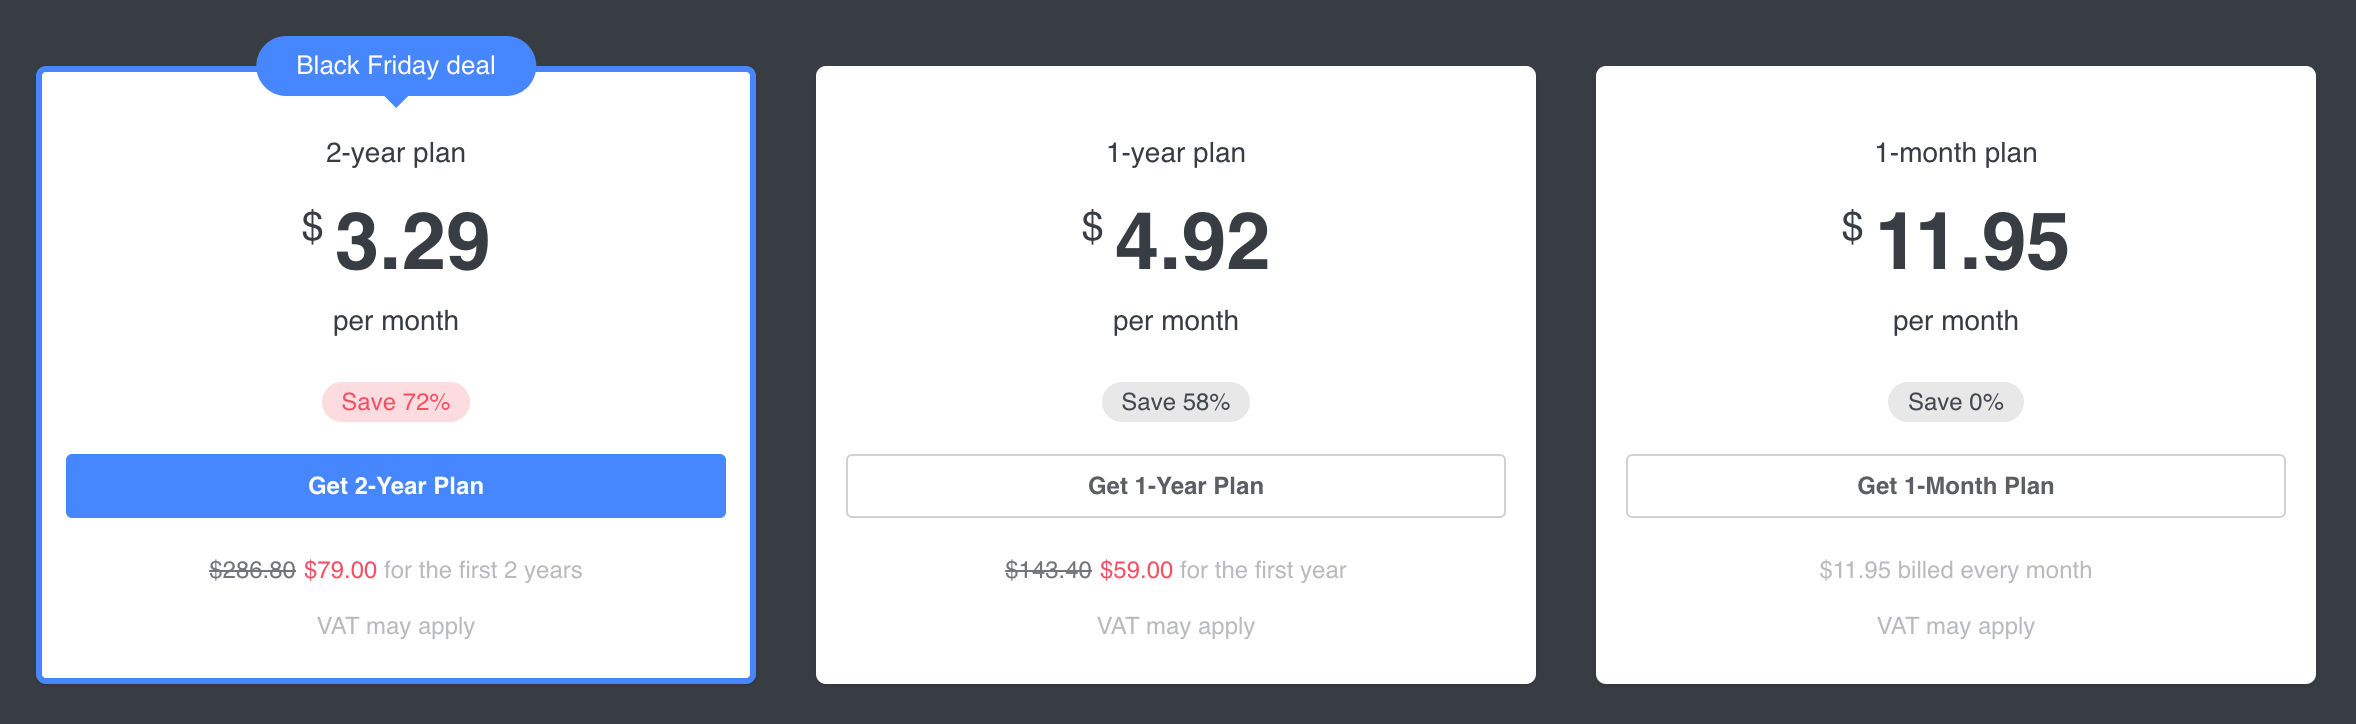The image size is (2356, 724).
Task: Click the Get 2-Year Plan button
Action: [x=396, y=486]
